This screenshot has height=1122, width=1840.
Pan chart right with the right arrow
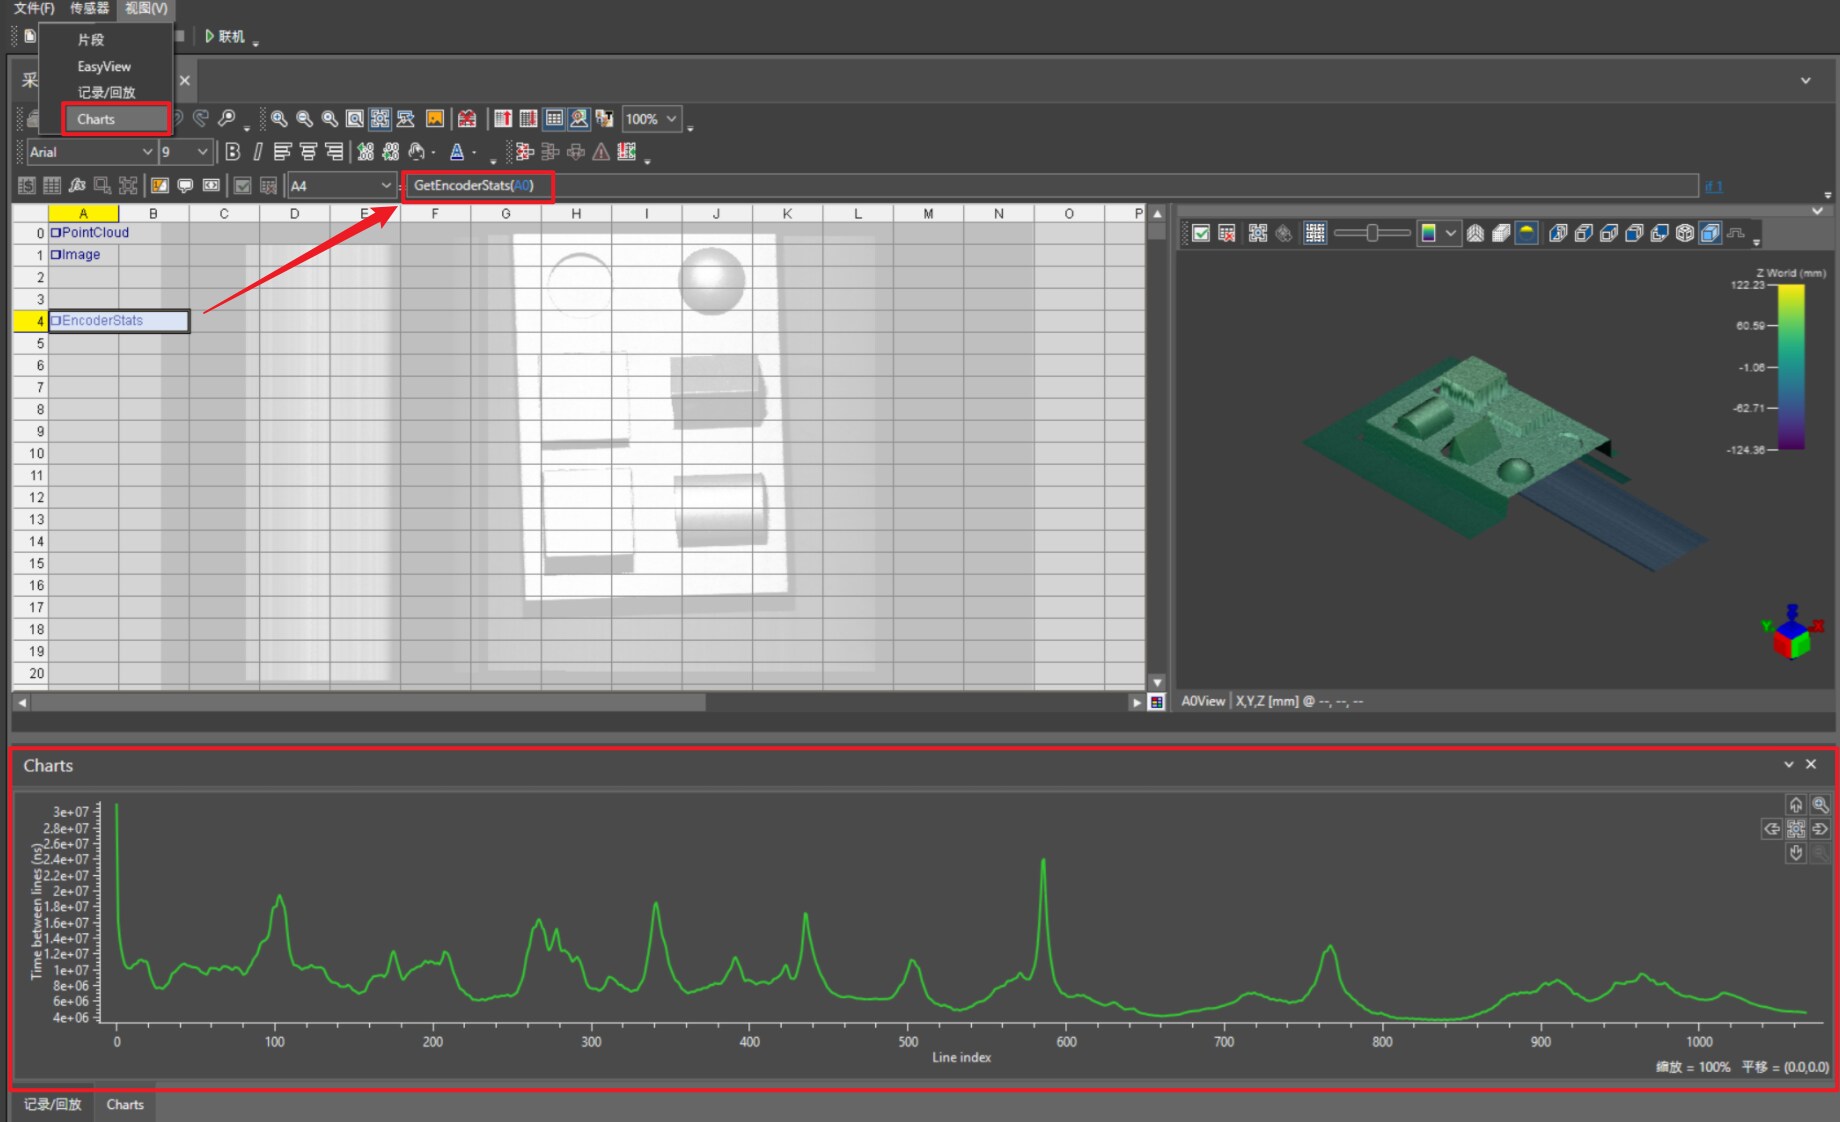point(1820,829)
